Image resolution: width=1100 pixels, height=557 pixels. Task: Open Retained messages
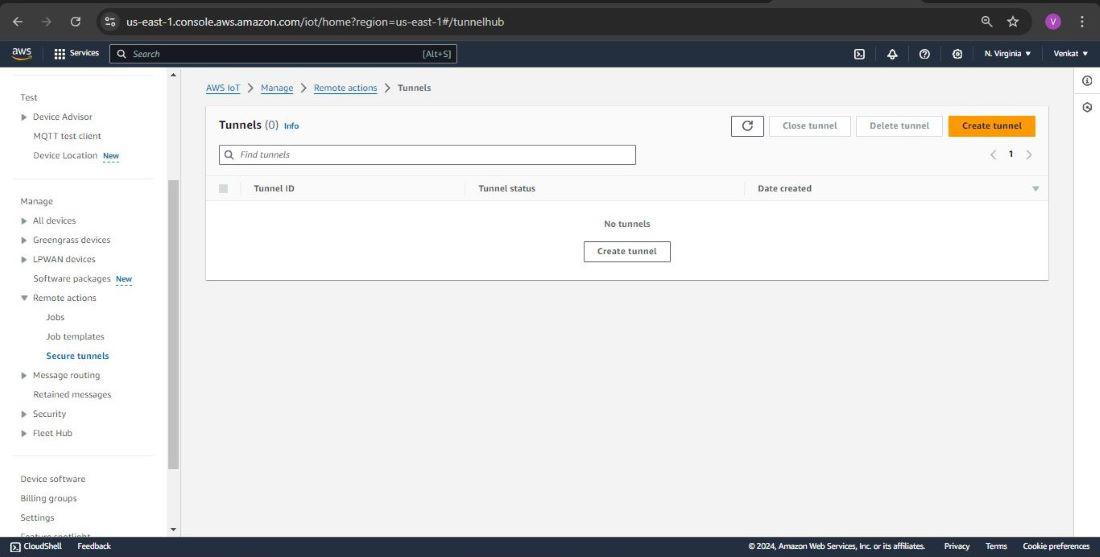72,394
